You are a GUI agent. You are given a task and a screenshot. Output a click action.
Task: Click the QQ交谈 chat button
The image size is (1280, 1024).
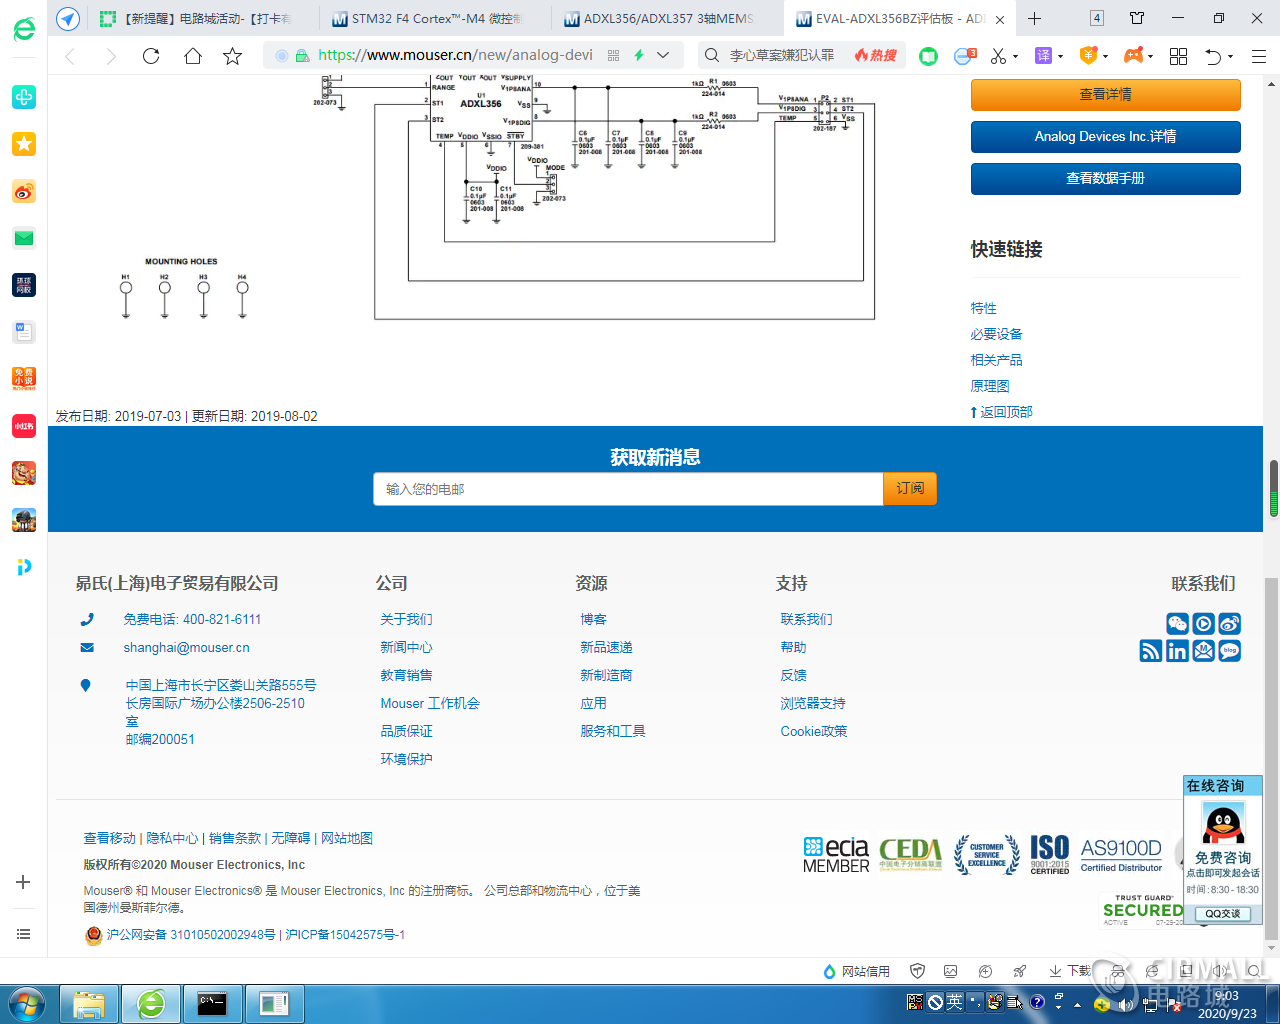click(x=1223, y=913)
